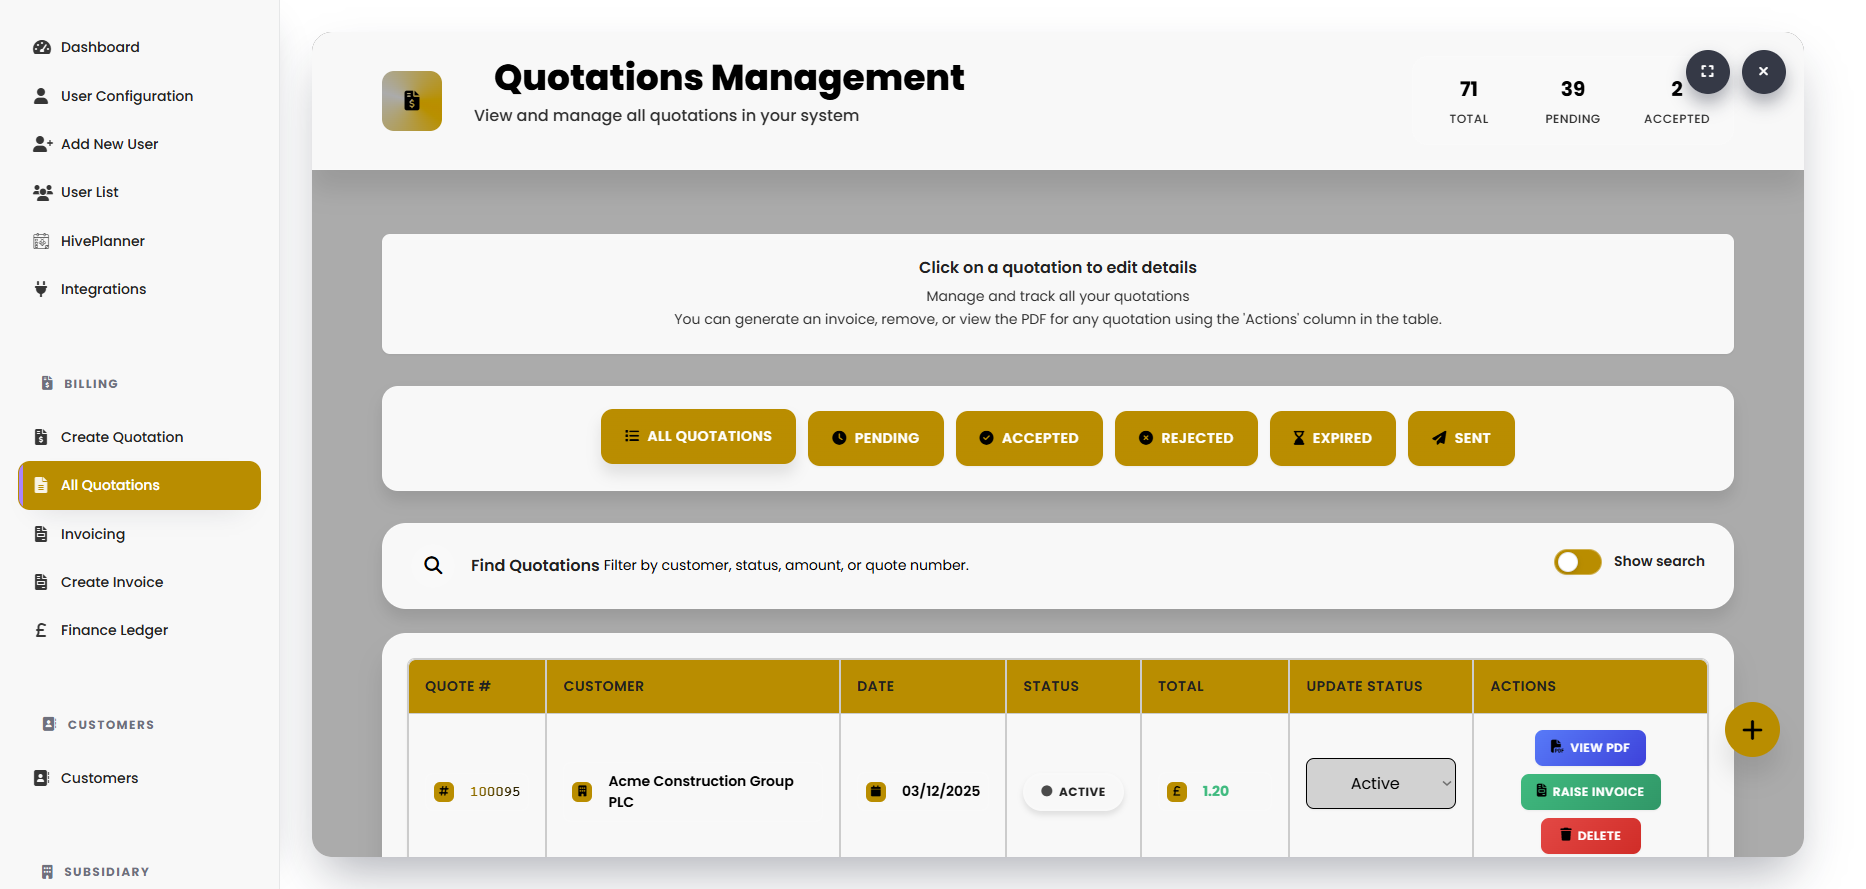Image resolution: width=1866 pixels, height=889 pixels.
Task: Click the calendar icon beside 03/12/2025
Action: click(876, 792)
